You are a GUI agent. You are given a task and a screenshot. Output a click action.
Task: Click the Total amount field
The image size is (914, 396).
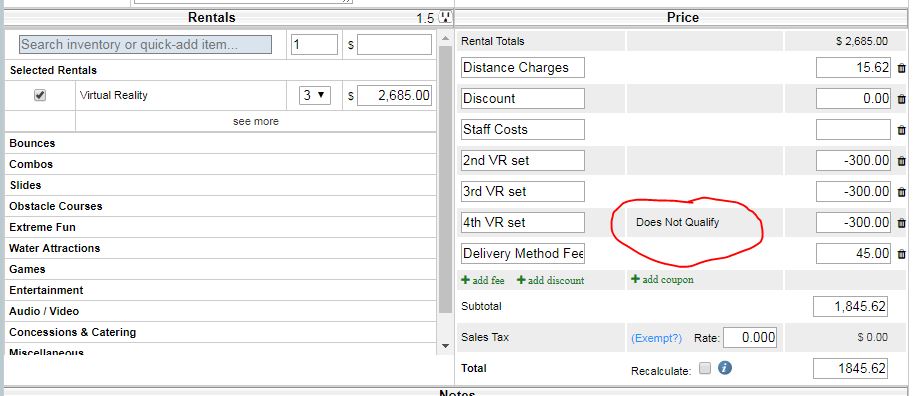click(850, 368)
